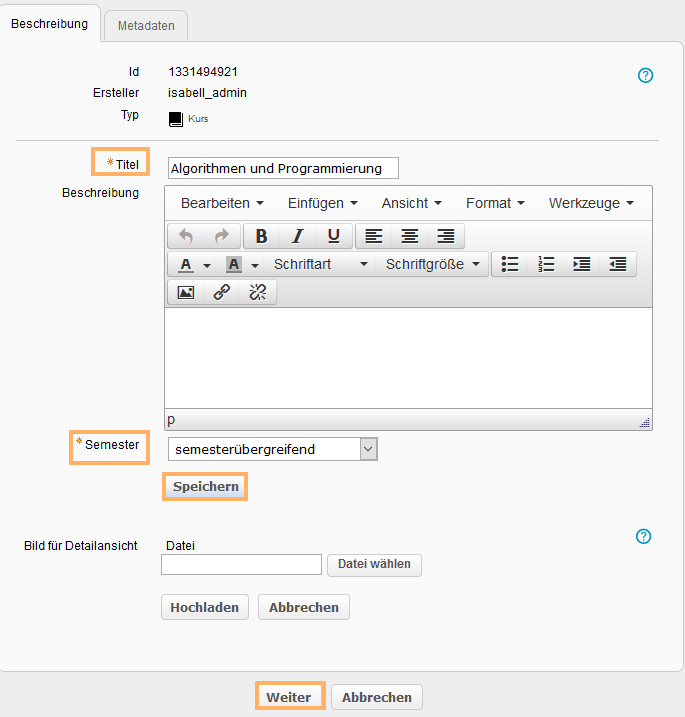Switch to the Metadaten tab

point(146,27)
